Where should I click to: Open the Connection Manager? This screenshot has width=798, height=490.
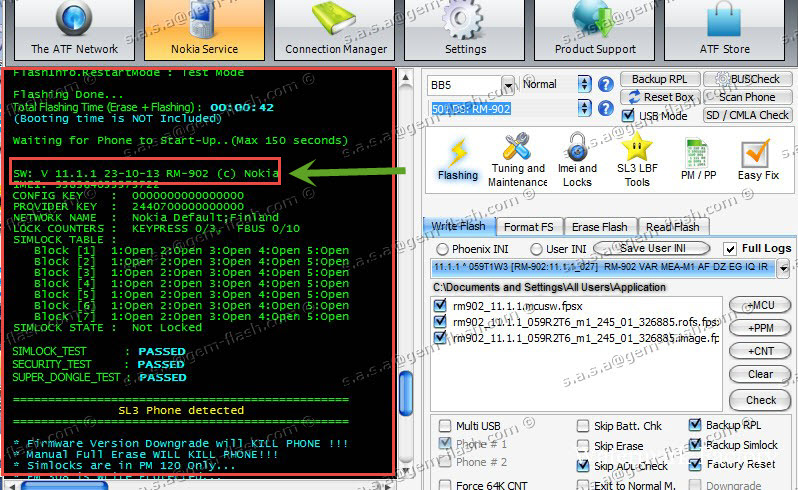click(x=335, y=30)
